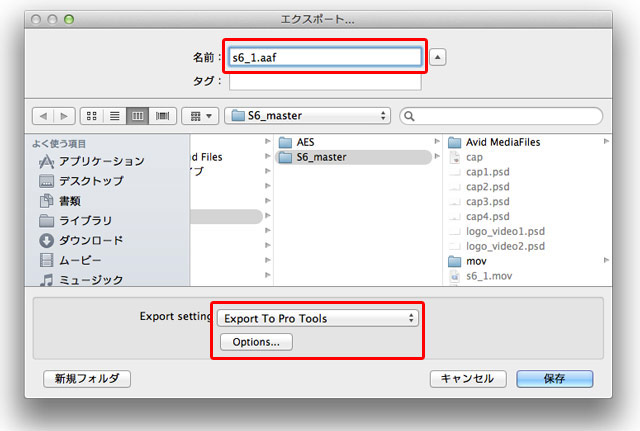Open デスクトップ in the sidebar
Image resolution: width=640 pixels, height=431 pixels.
[81, 181]
